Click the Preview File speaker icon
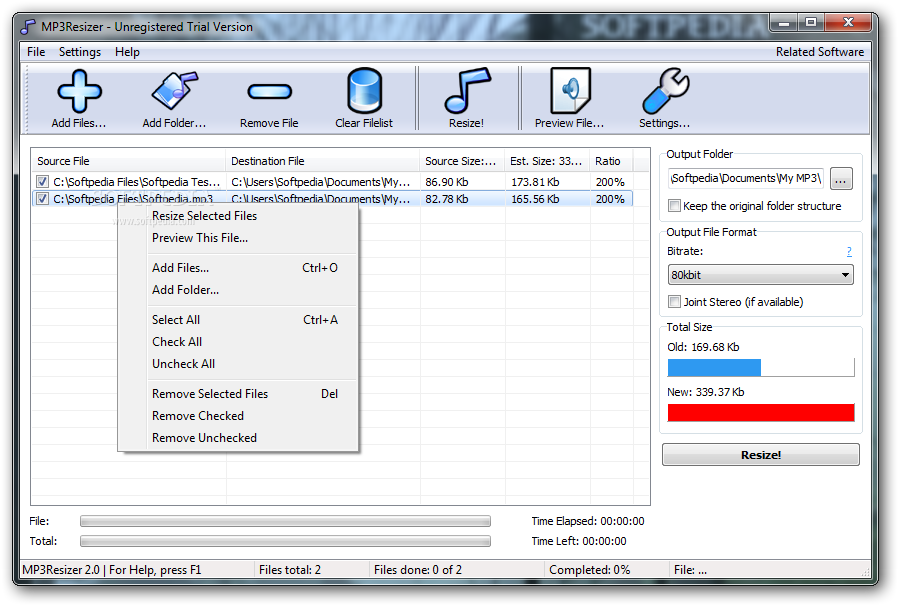The height and width of the screenshot is (606, 899). [x=570, y=90]
